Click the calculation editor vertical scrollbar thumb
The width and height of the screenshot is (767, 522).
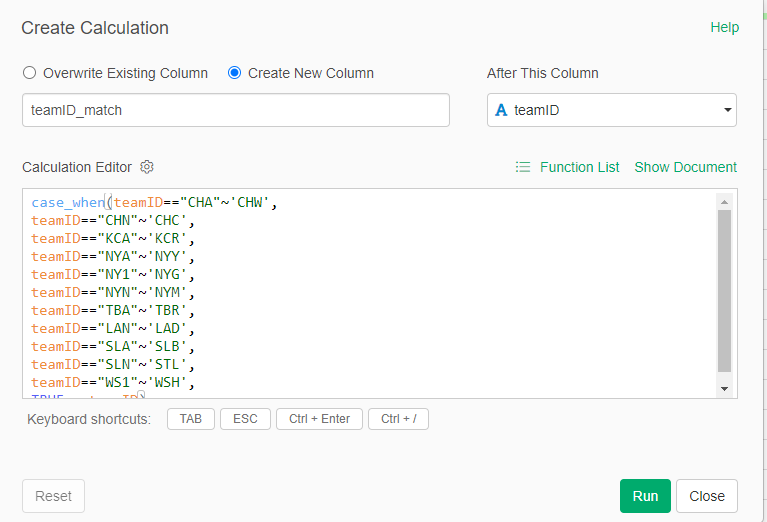(x=725, y=290)
